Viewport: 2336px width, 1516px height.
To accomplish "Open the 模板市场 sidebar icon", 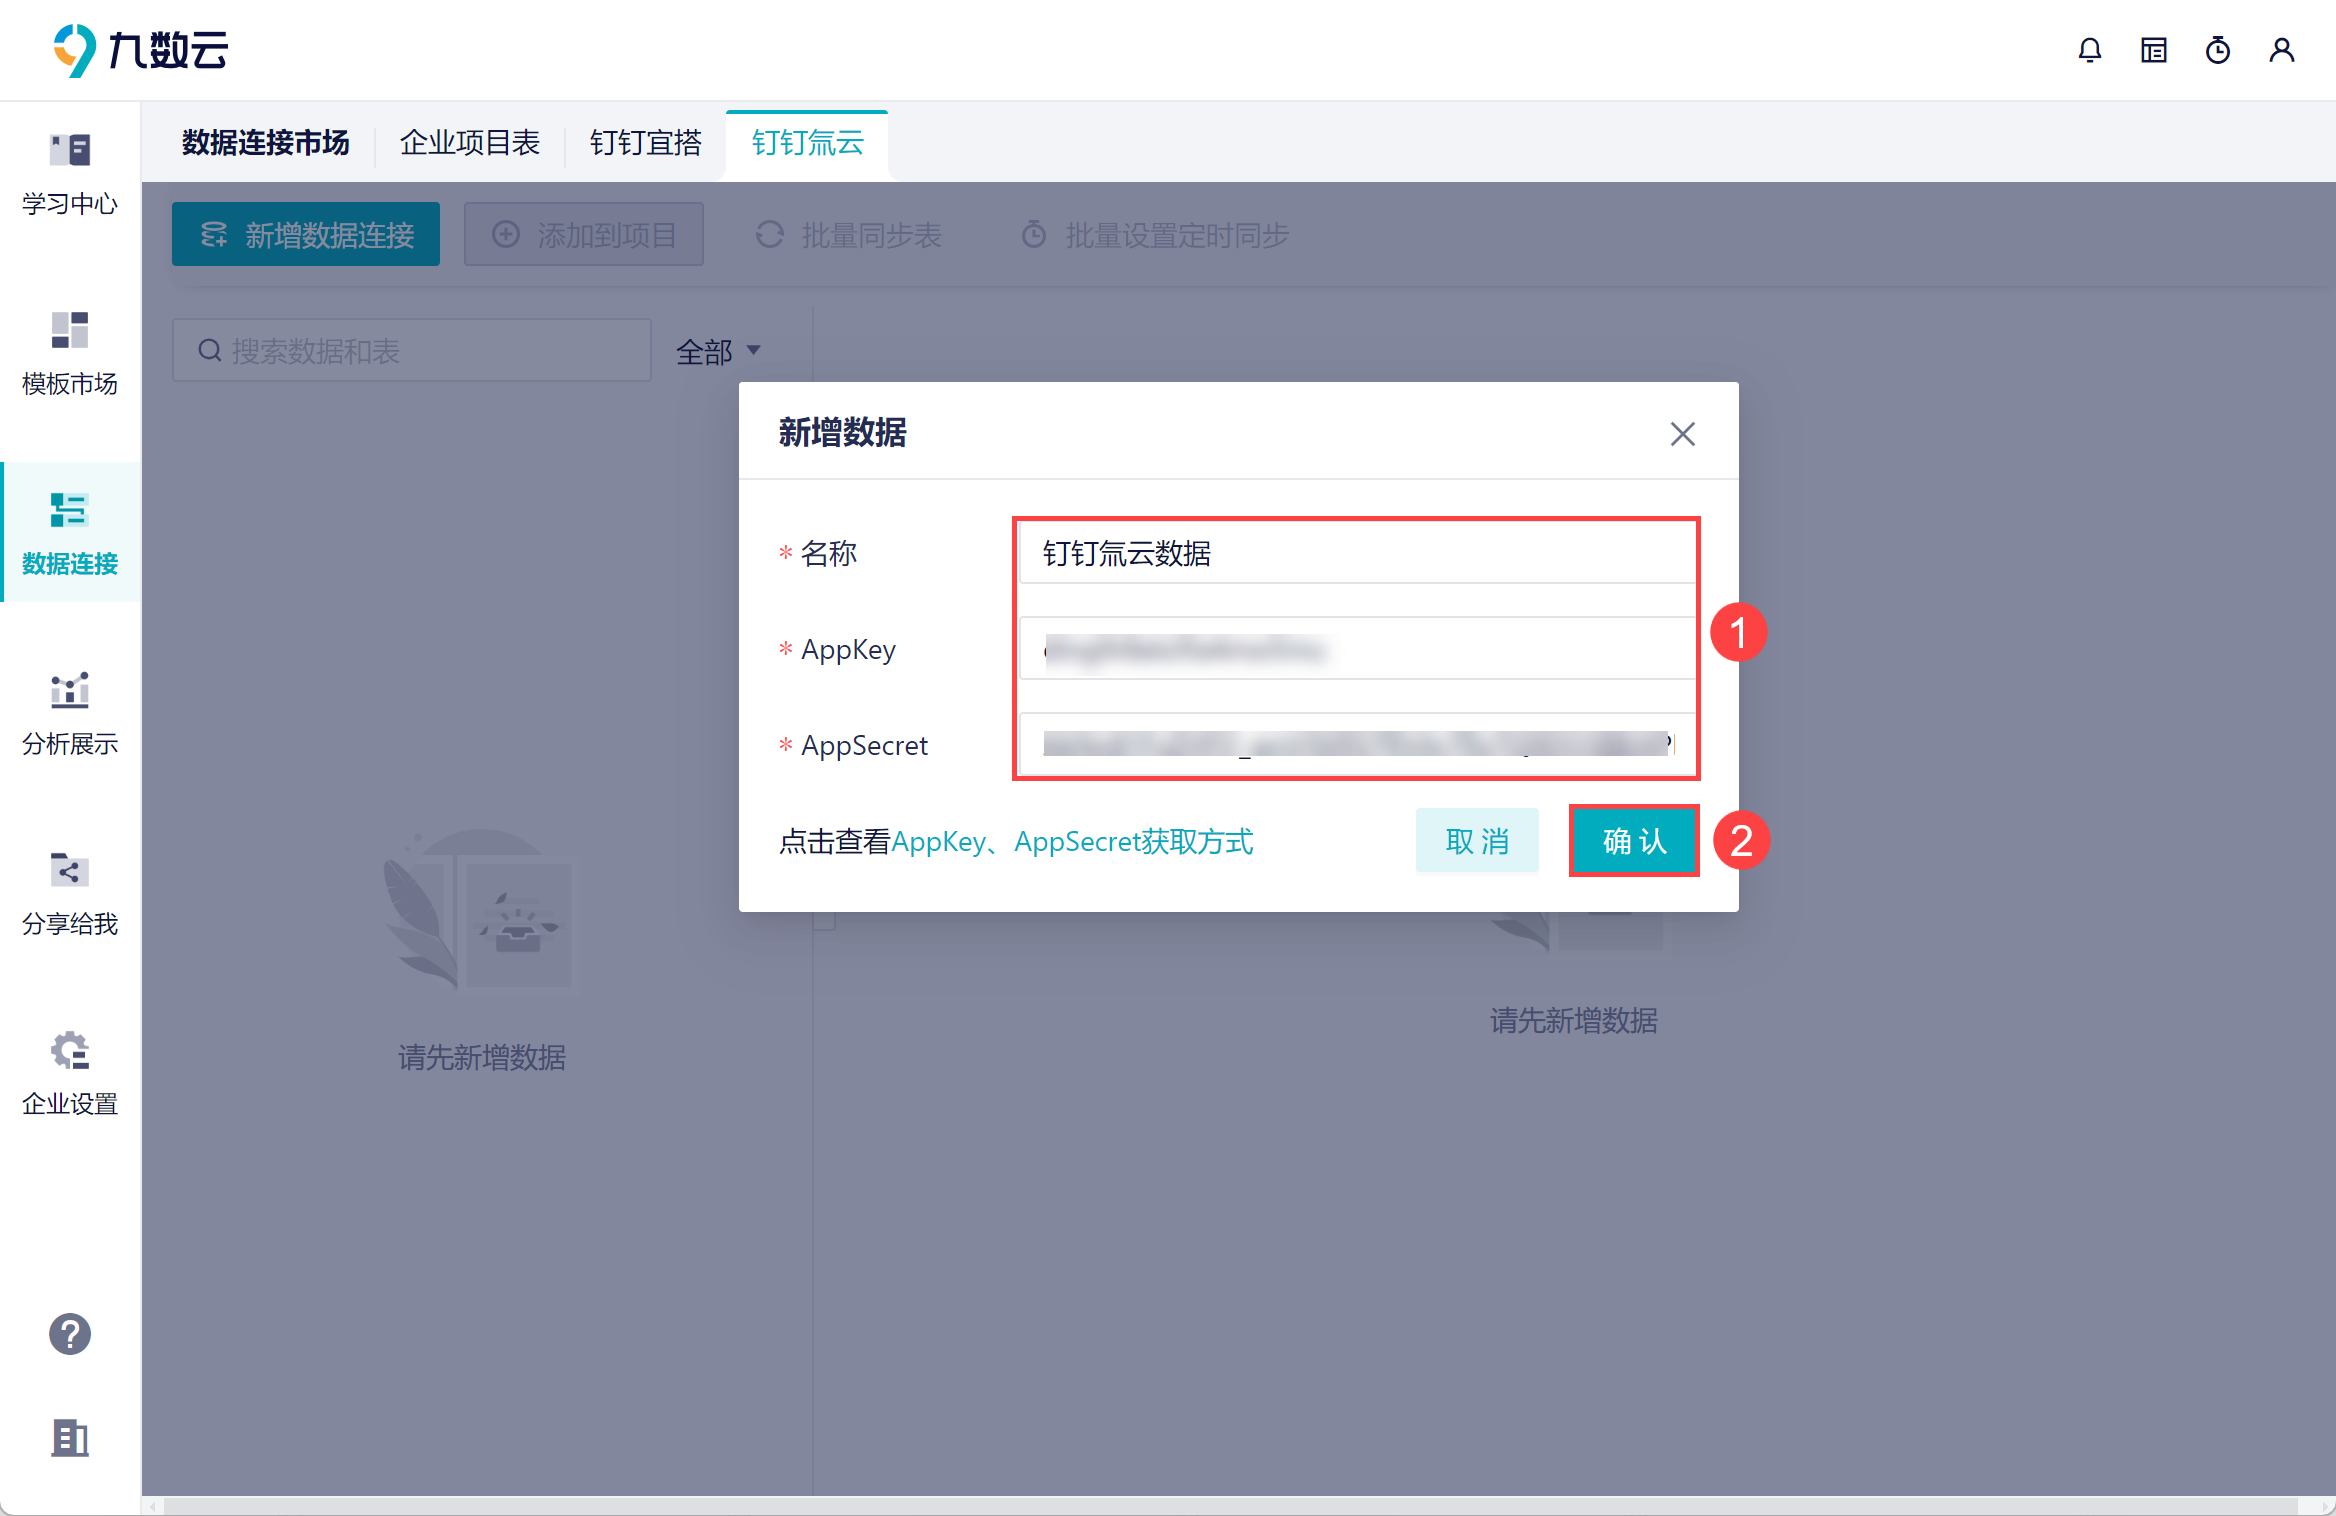I will point(70,331).
